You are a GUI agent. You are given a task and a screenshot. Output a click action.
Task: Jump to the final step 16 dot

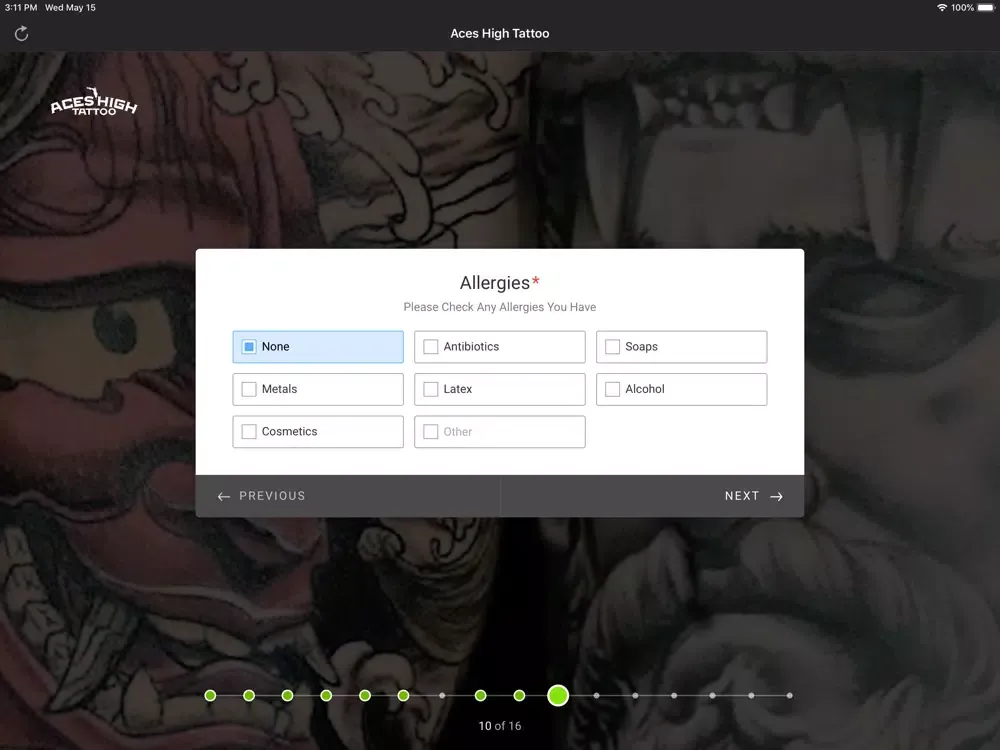click(790, 696)
